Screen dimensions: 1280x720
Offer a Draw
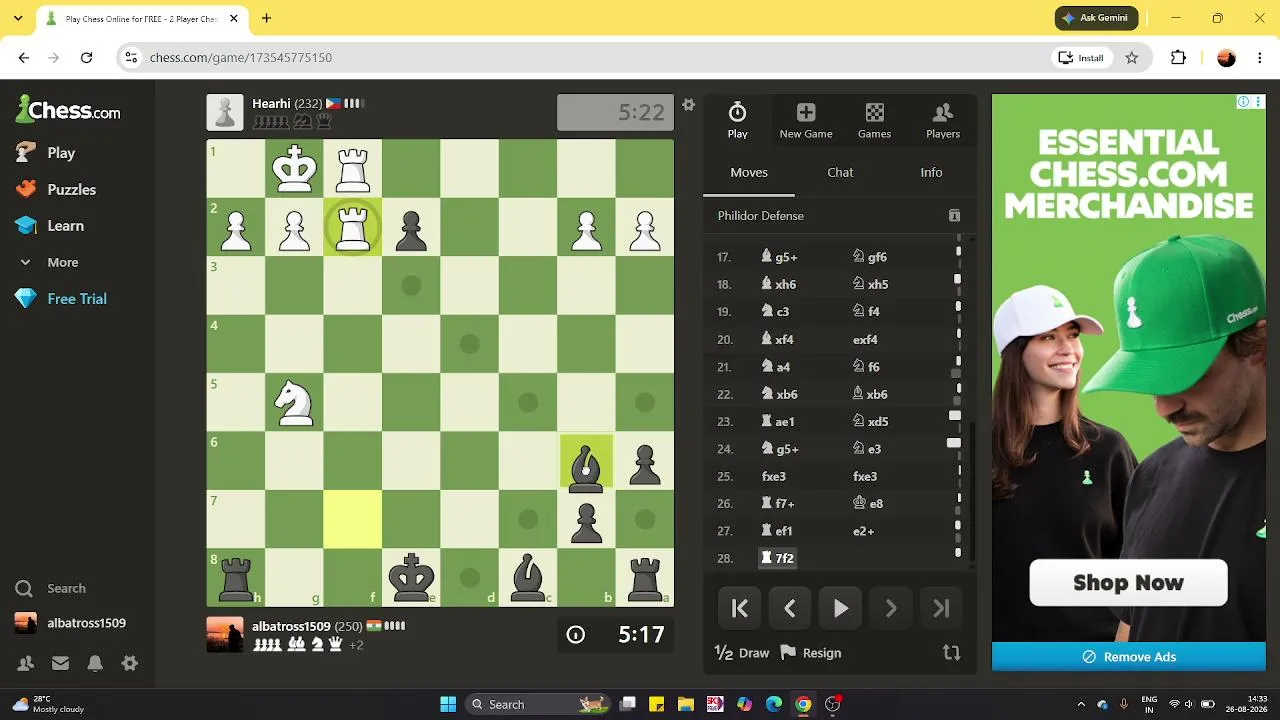pos(742,653)
